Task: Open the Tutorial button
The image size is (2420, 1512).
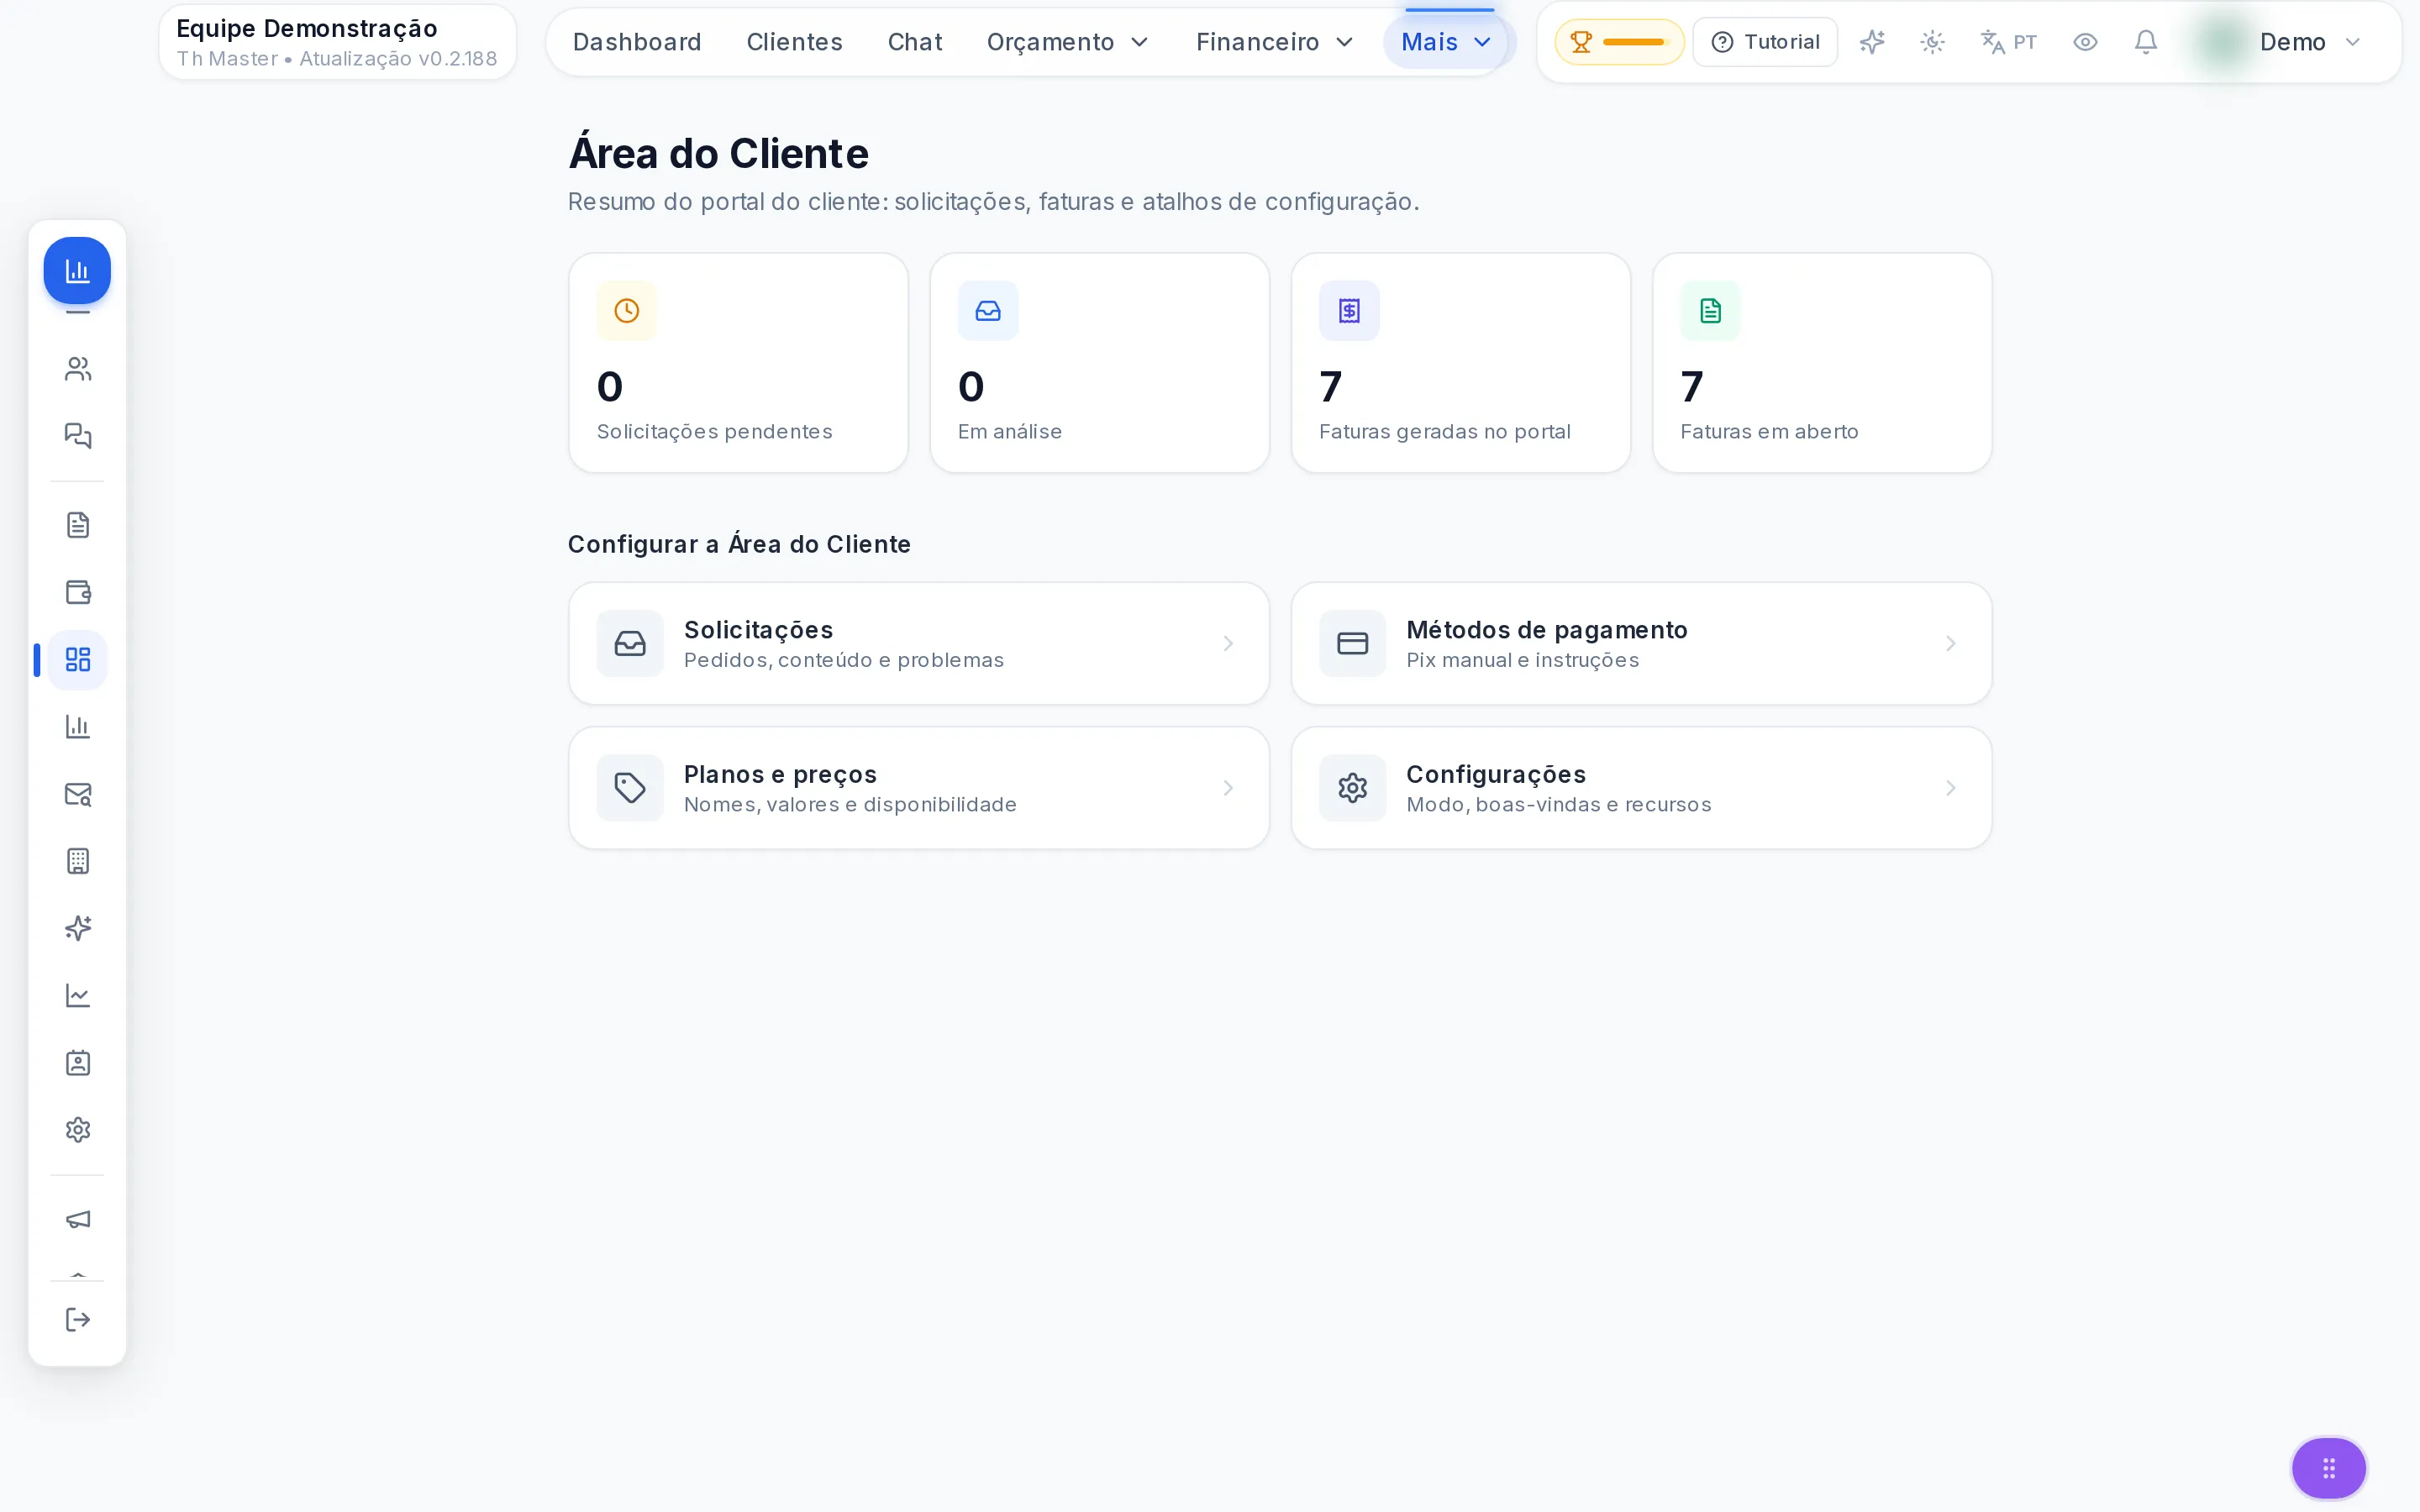Action: coord(1765,42)
